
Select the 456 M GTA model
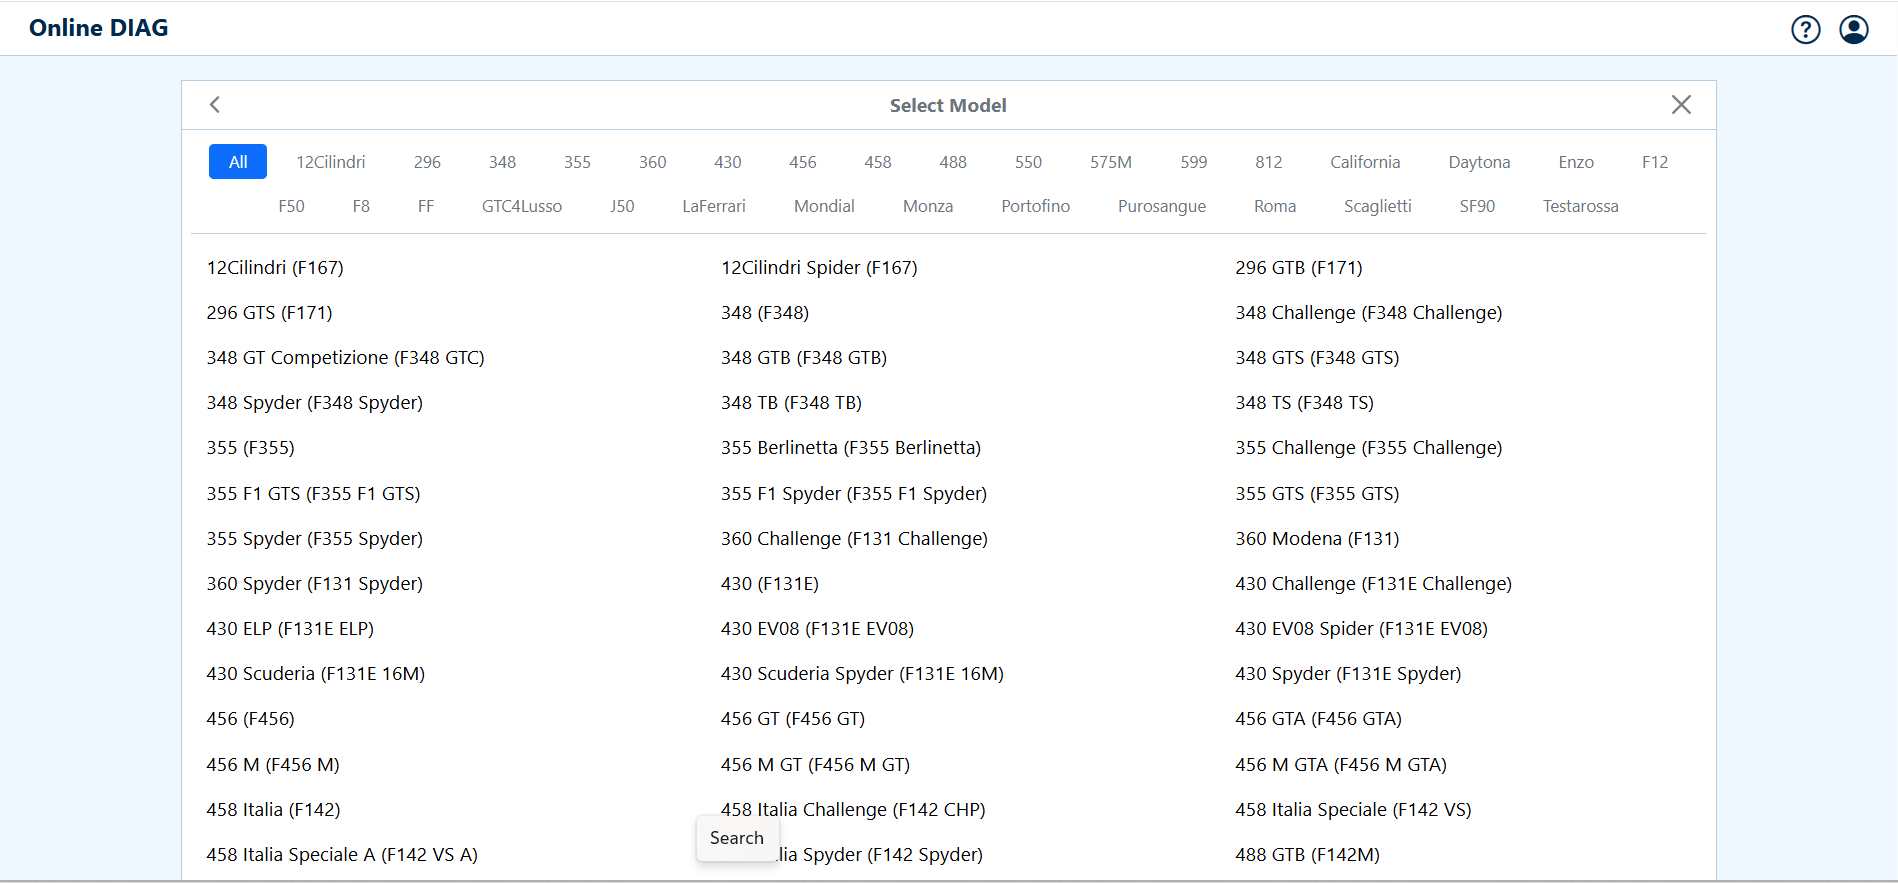[1340, 765]
